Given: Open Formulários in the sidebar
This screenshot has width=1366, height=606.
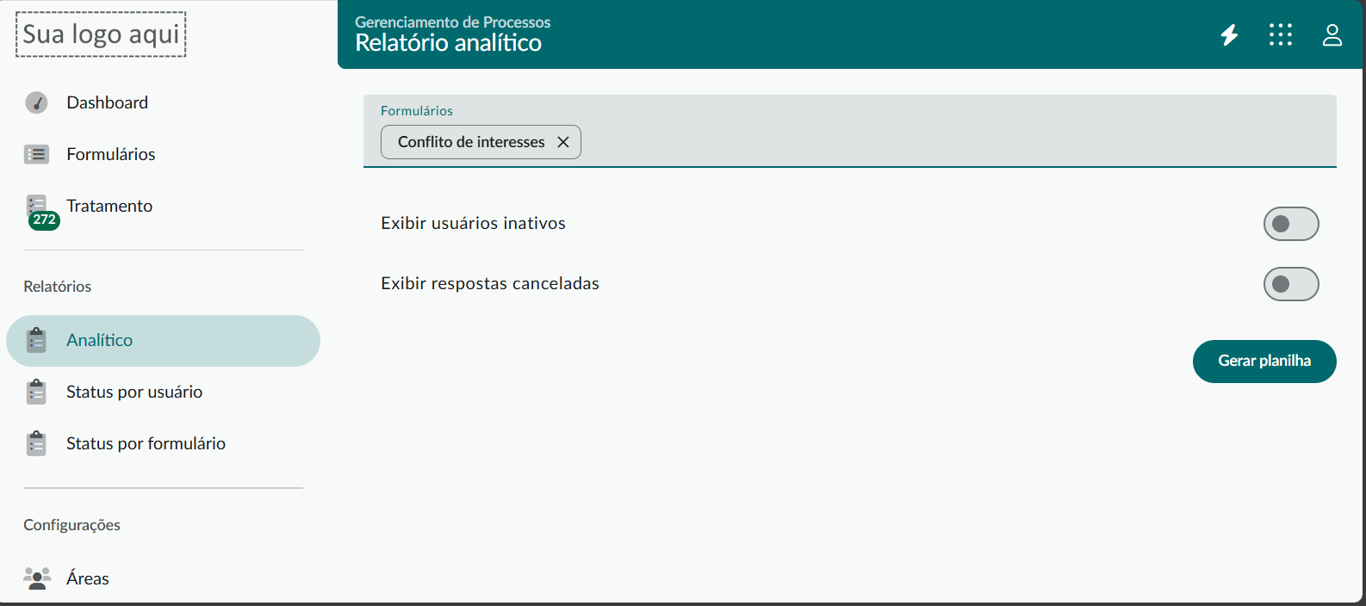Looking at the screenshot, I should coord(163,154).
